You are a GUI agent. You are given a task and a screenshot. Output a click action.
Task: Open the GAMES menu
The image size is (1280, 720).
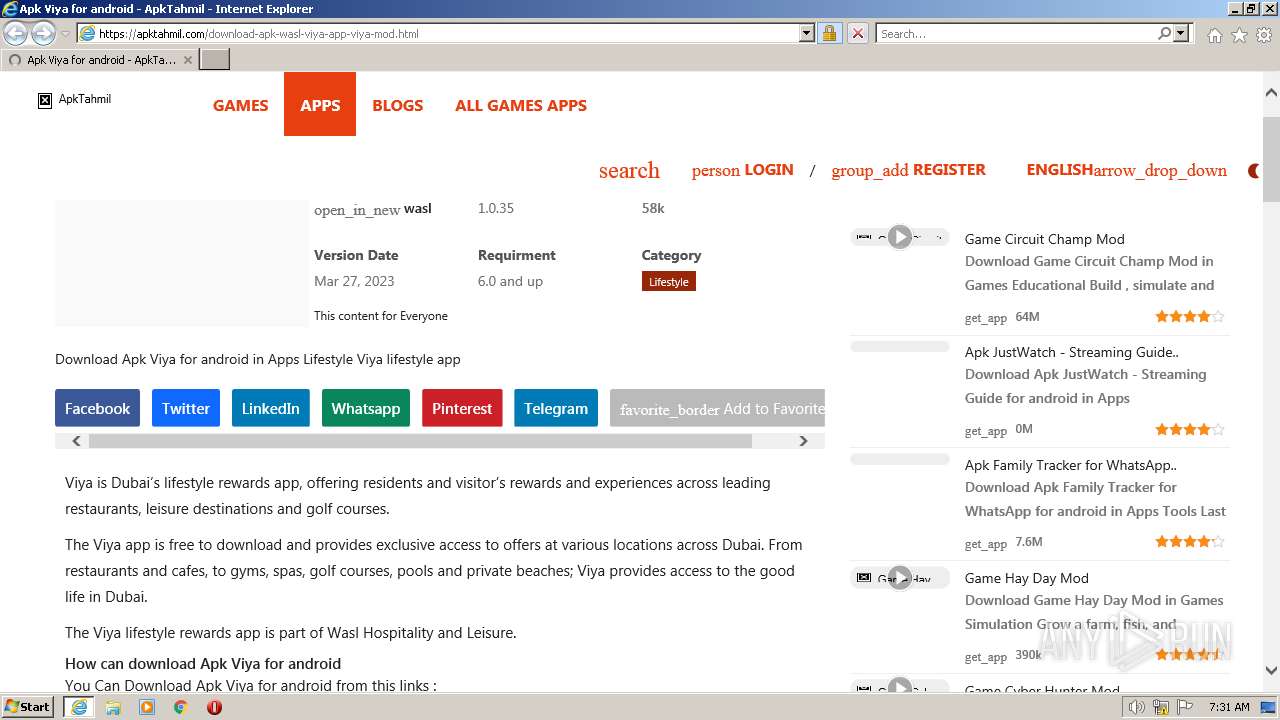[x=240, y=105]
